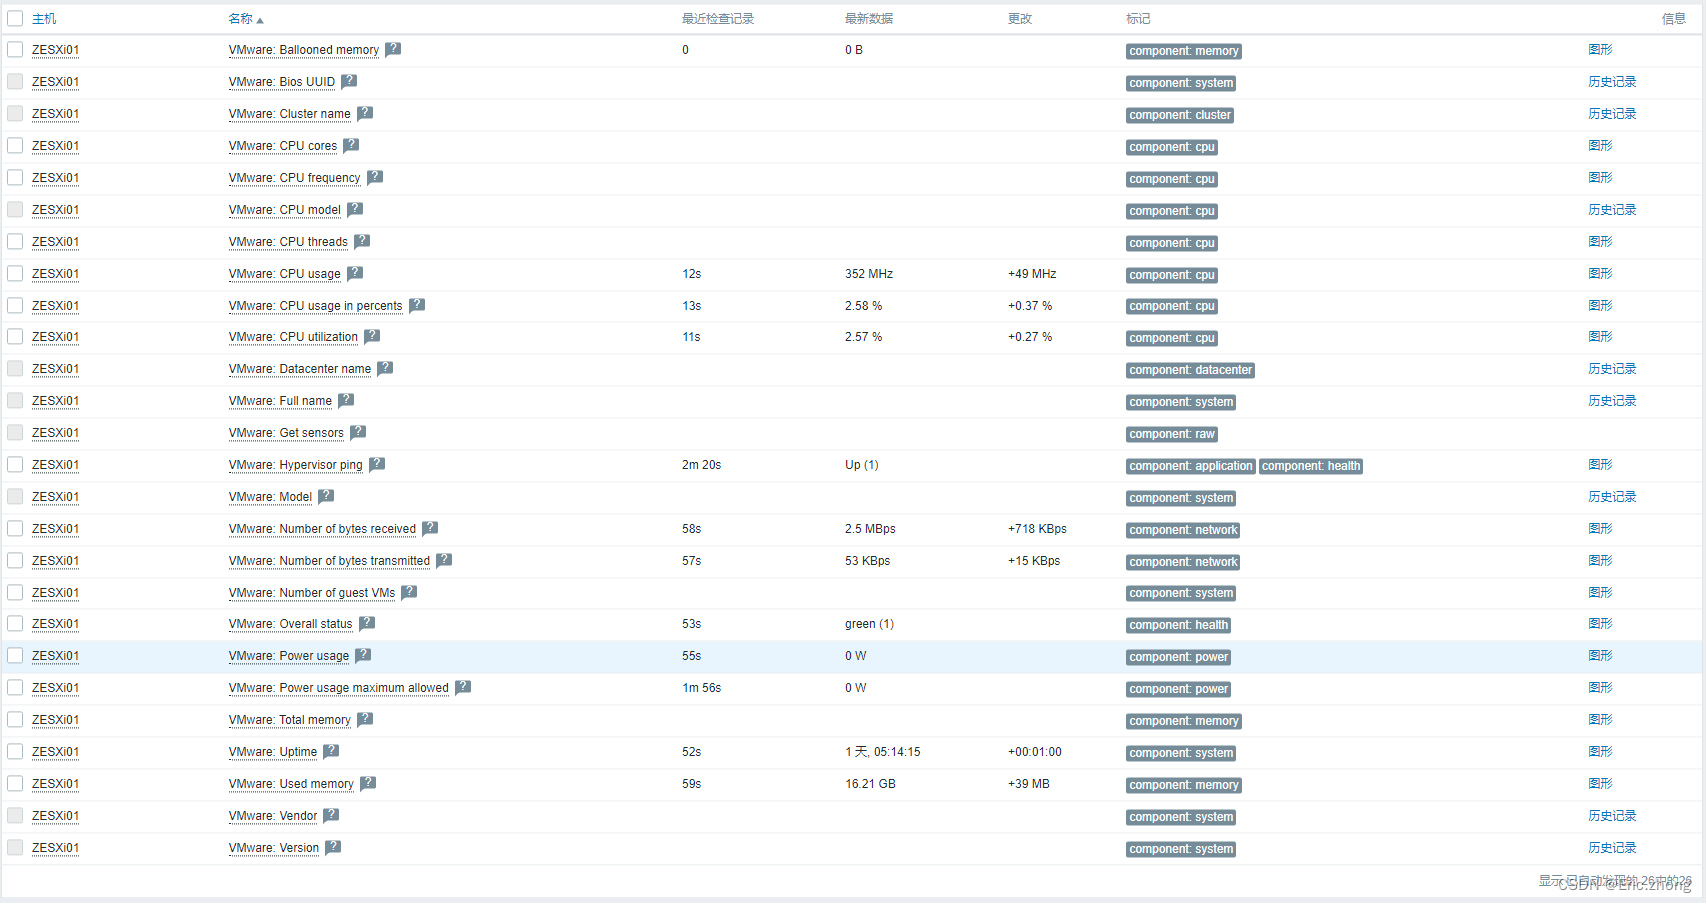Open help icon next to Ballooned memory
The width and height of the screenshot is (1706, 903).
click(x=393, y=49)
